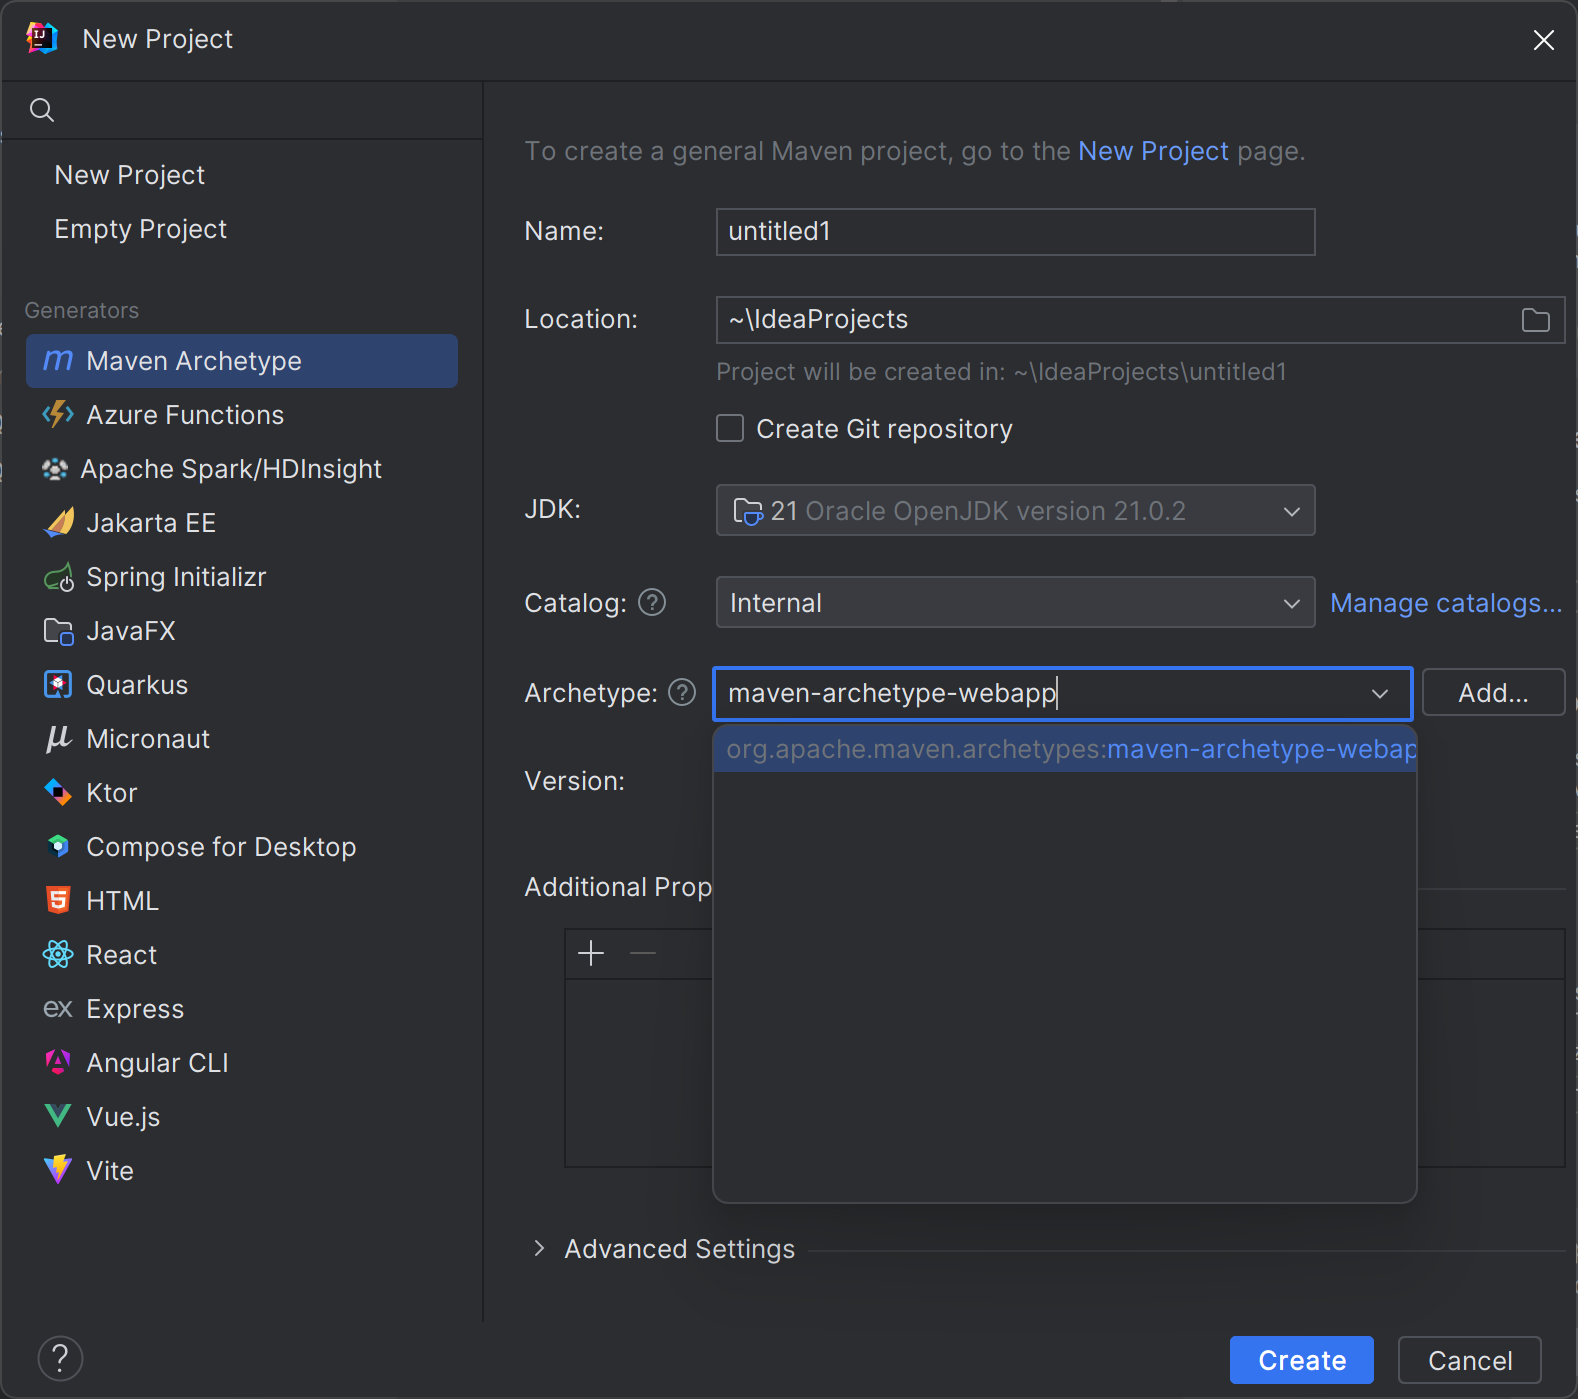Click the Spring Initializr leaf icon
The height and width of the screenshot is (1399, 1578).
(59, 577)
